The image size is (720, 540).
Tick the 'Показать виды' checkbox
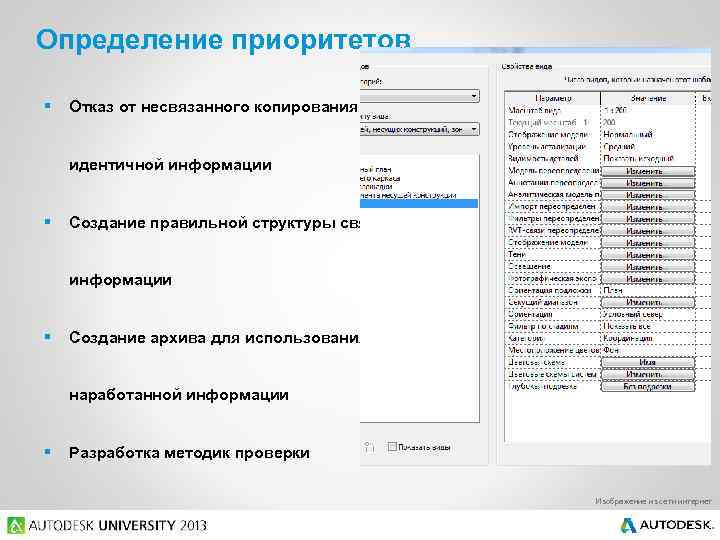click(392, 447)
